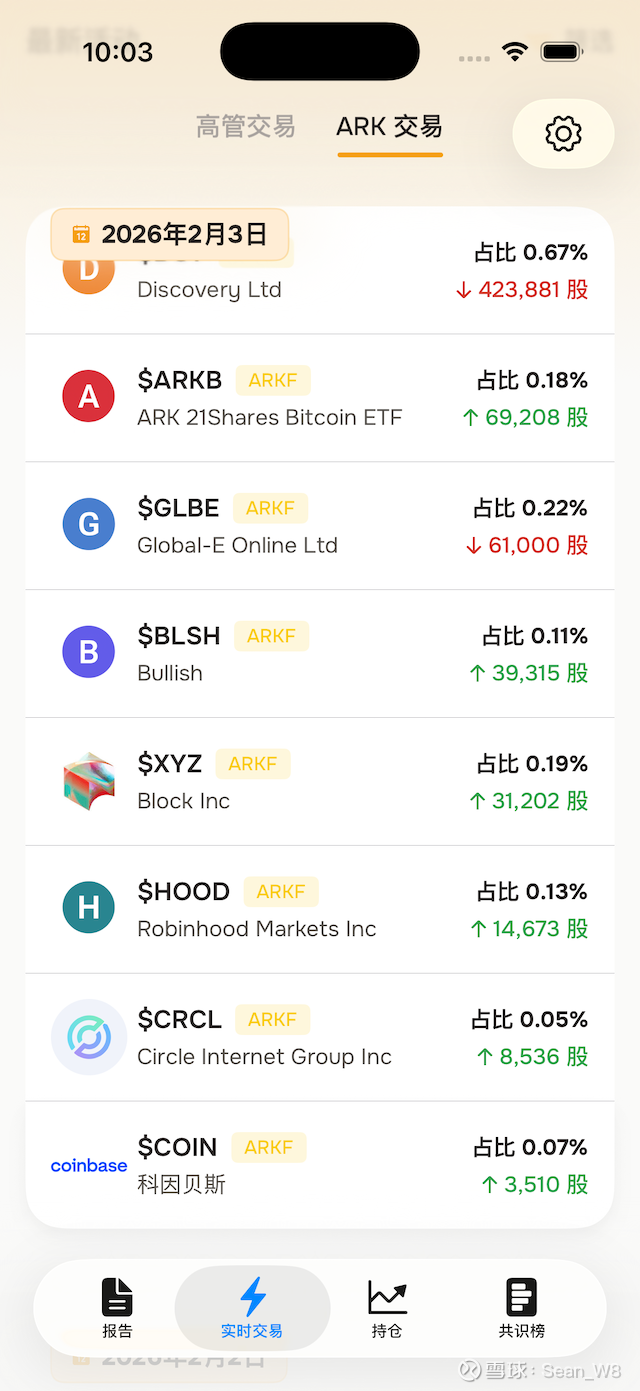The height and width of the screenshot is (1391, 640).
Task: Tap the Circle Internet Group logo
Action: click(88, 1037)
